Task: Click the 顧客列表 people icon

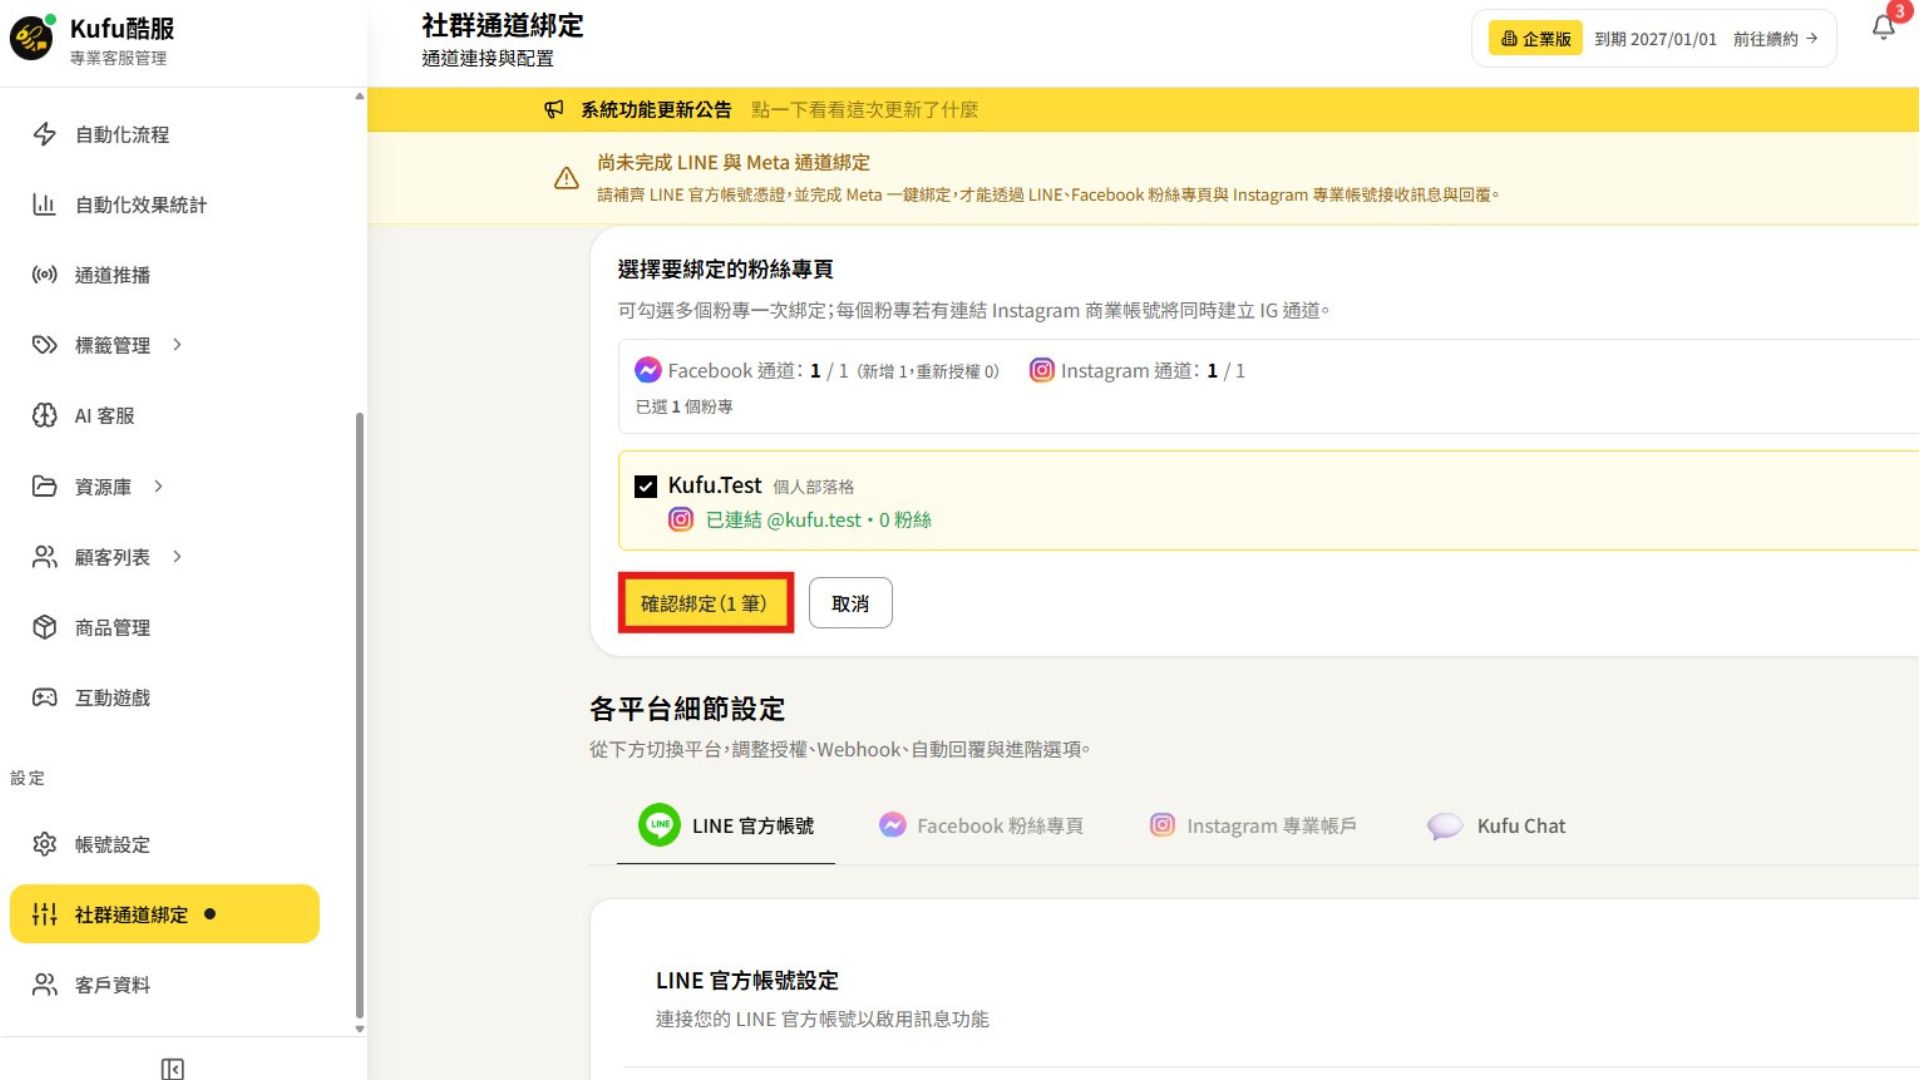Action: (44, 556)
